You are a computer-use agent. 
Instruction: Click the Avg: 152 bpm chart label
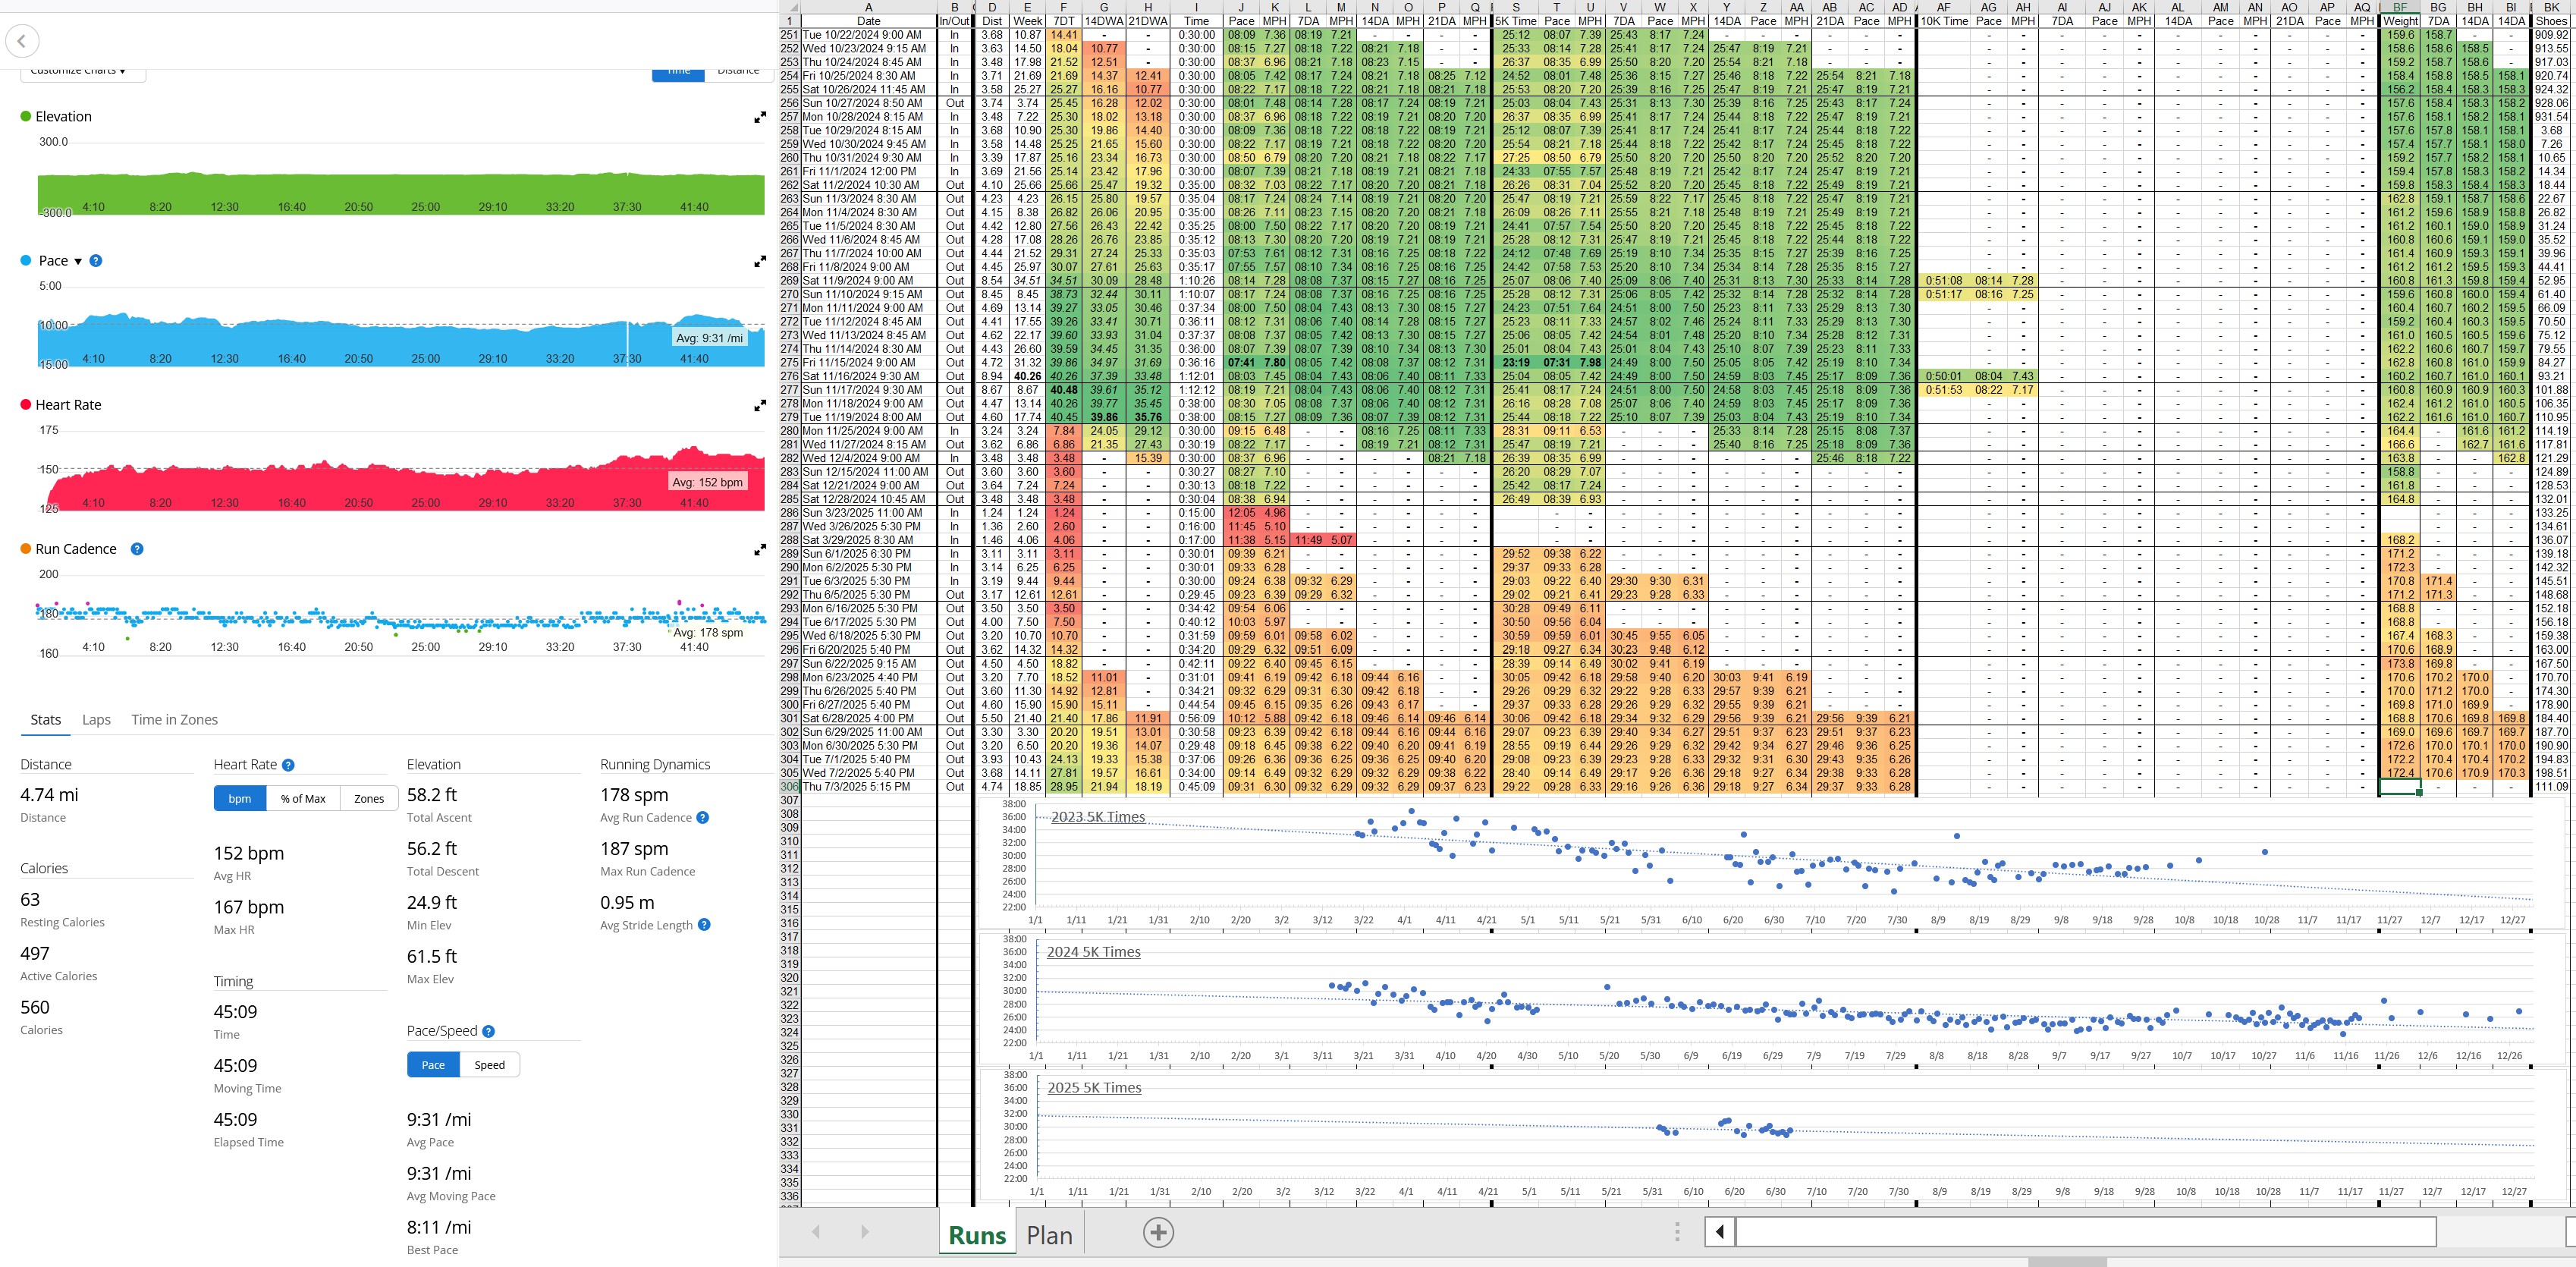[707, 482]
